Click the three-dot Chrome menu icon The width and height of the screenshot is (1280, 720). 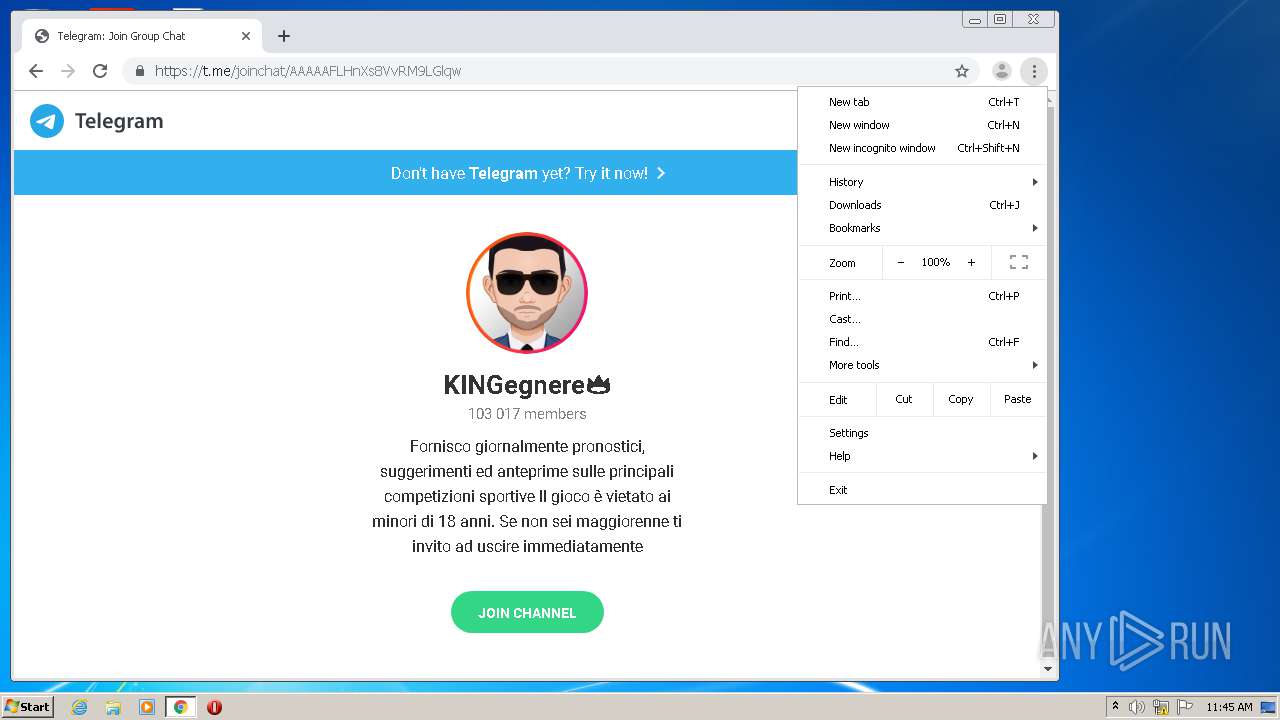[x=1034, y=71]
